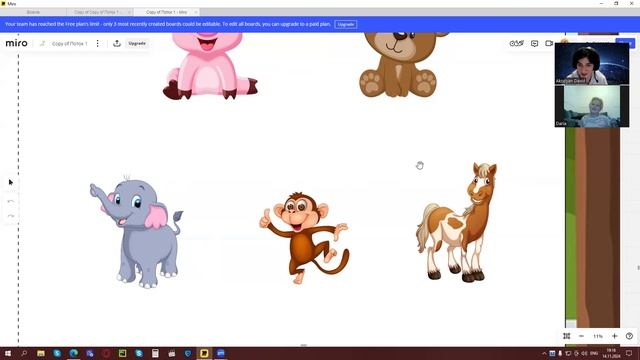Open the board title Copy of Поток 1
This screenshot has height=360, width=640.
click(70, 44)
